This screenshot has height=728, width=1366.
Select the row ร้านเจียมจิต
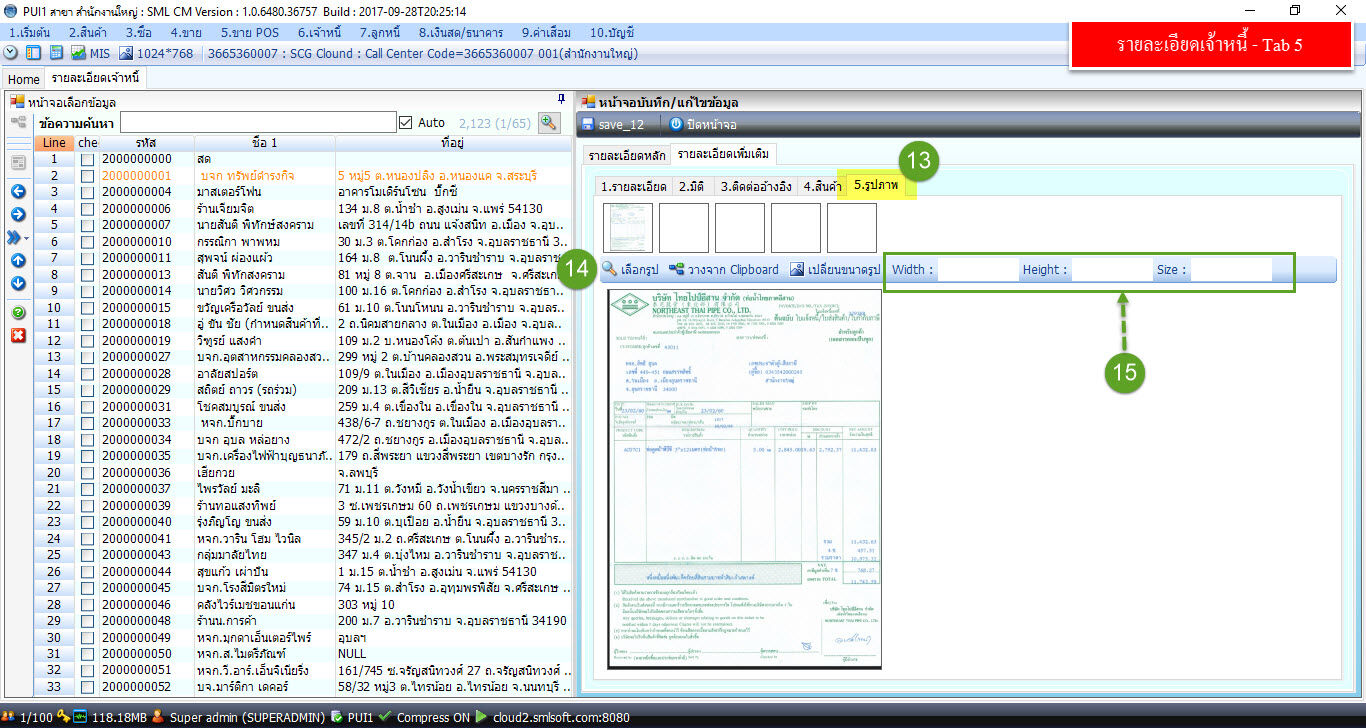pos(304,208)
